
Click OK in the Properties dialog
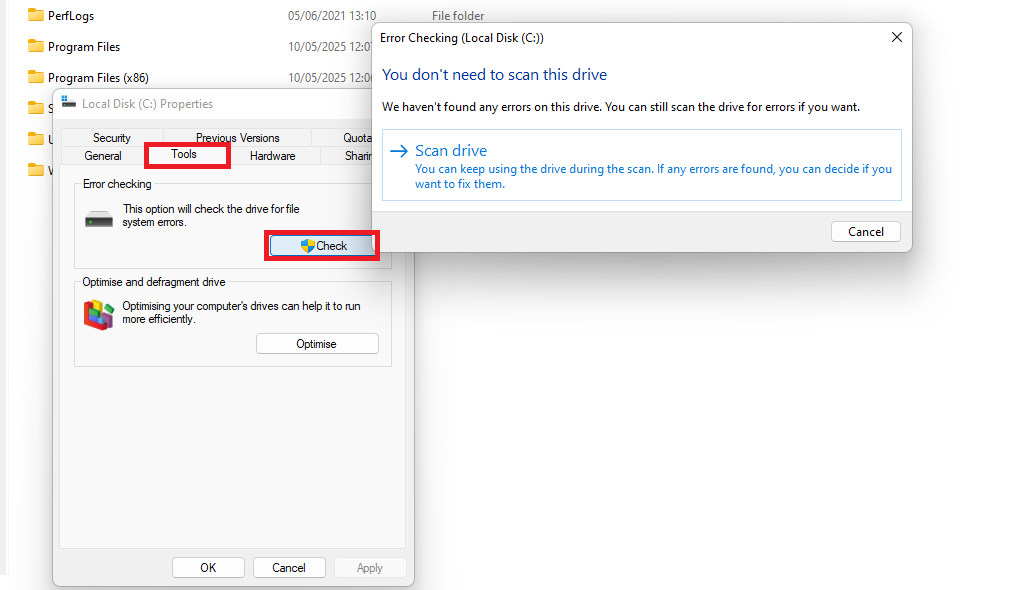tap(208, 567)
